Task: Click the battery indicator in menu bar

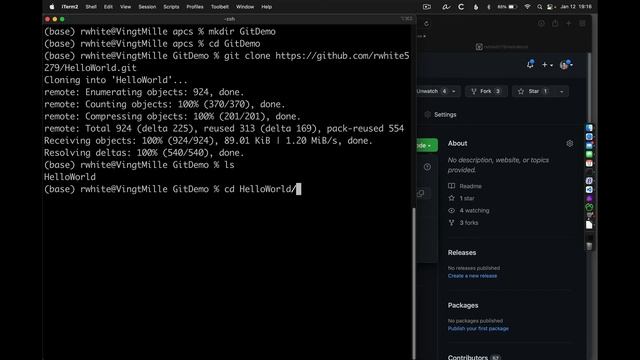Action: pos(507,7)
